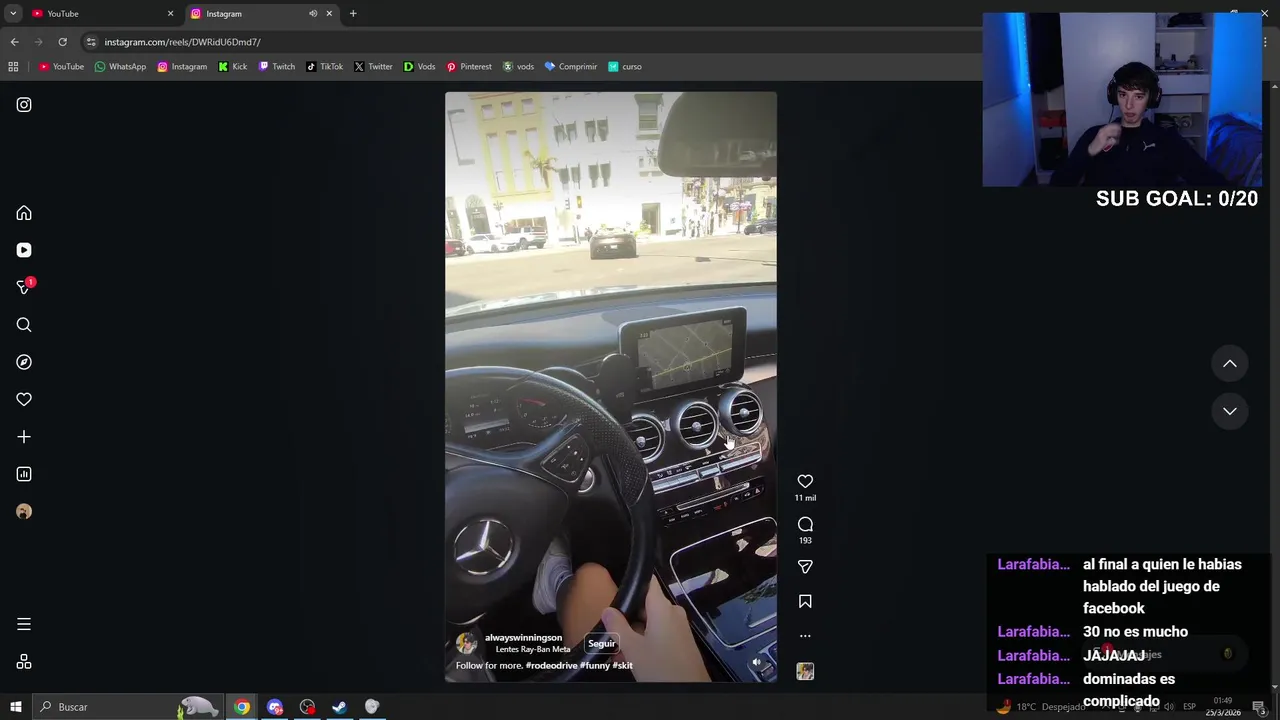
Task: Open Steam from the taskbar
Action: tap(339, 707)
